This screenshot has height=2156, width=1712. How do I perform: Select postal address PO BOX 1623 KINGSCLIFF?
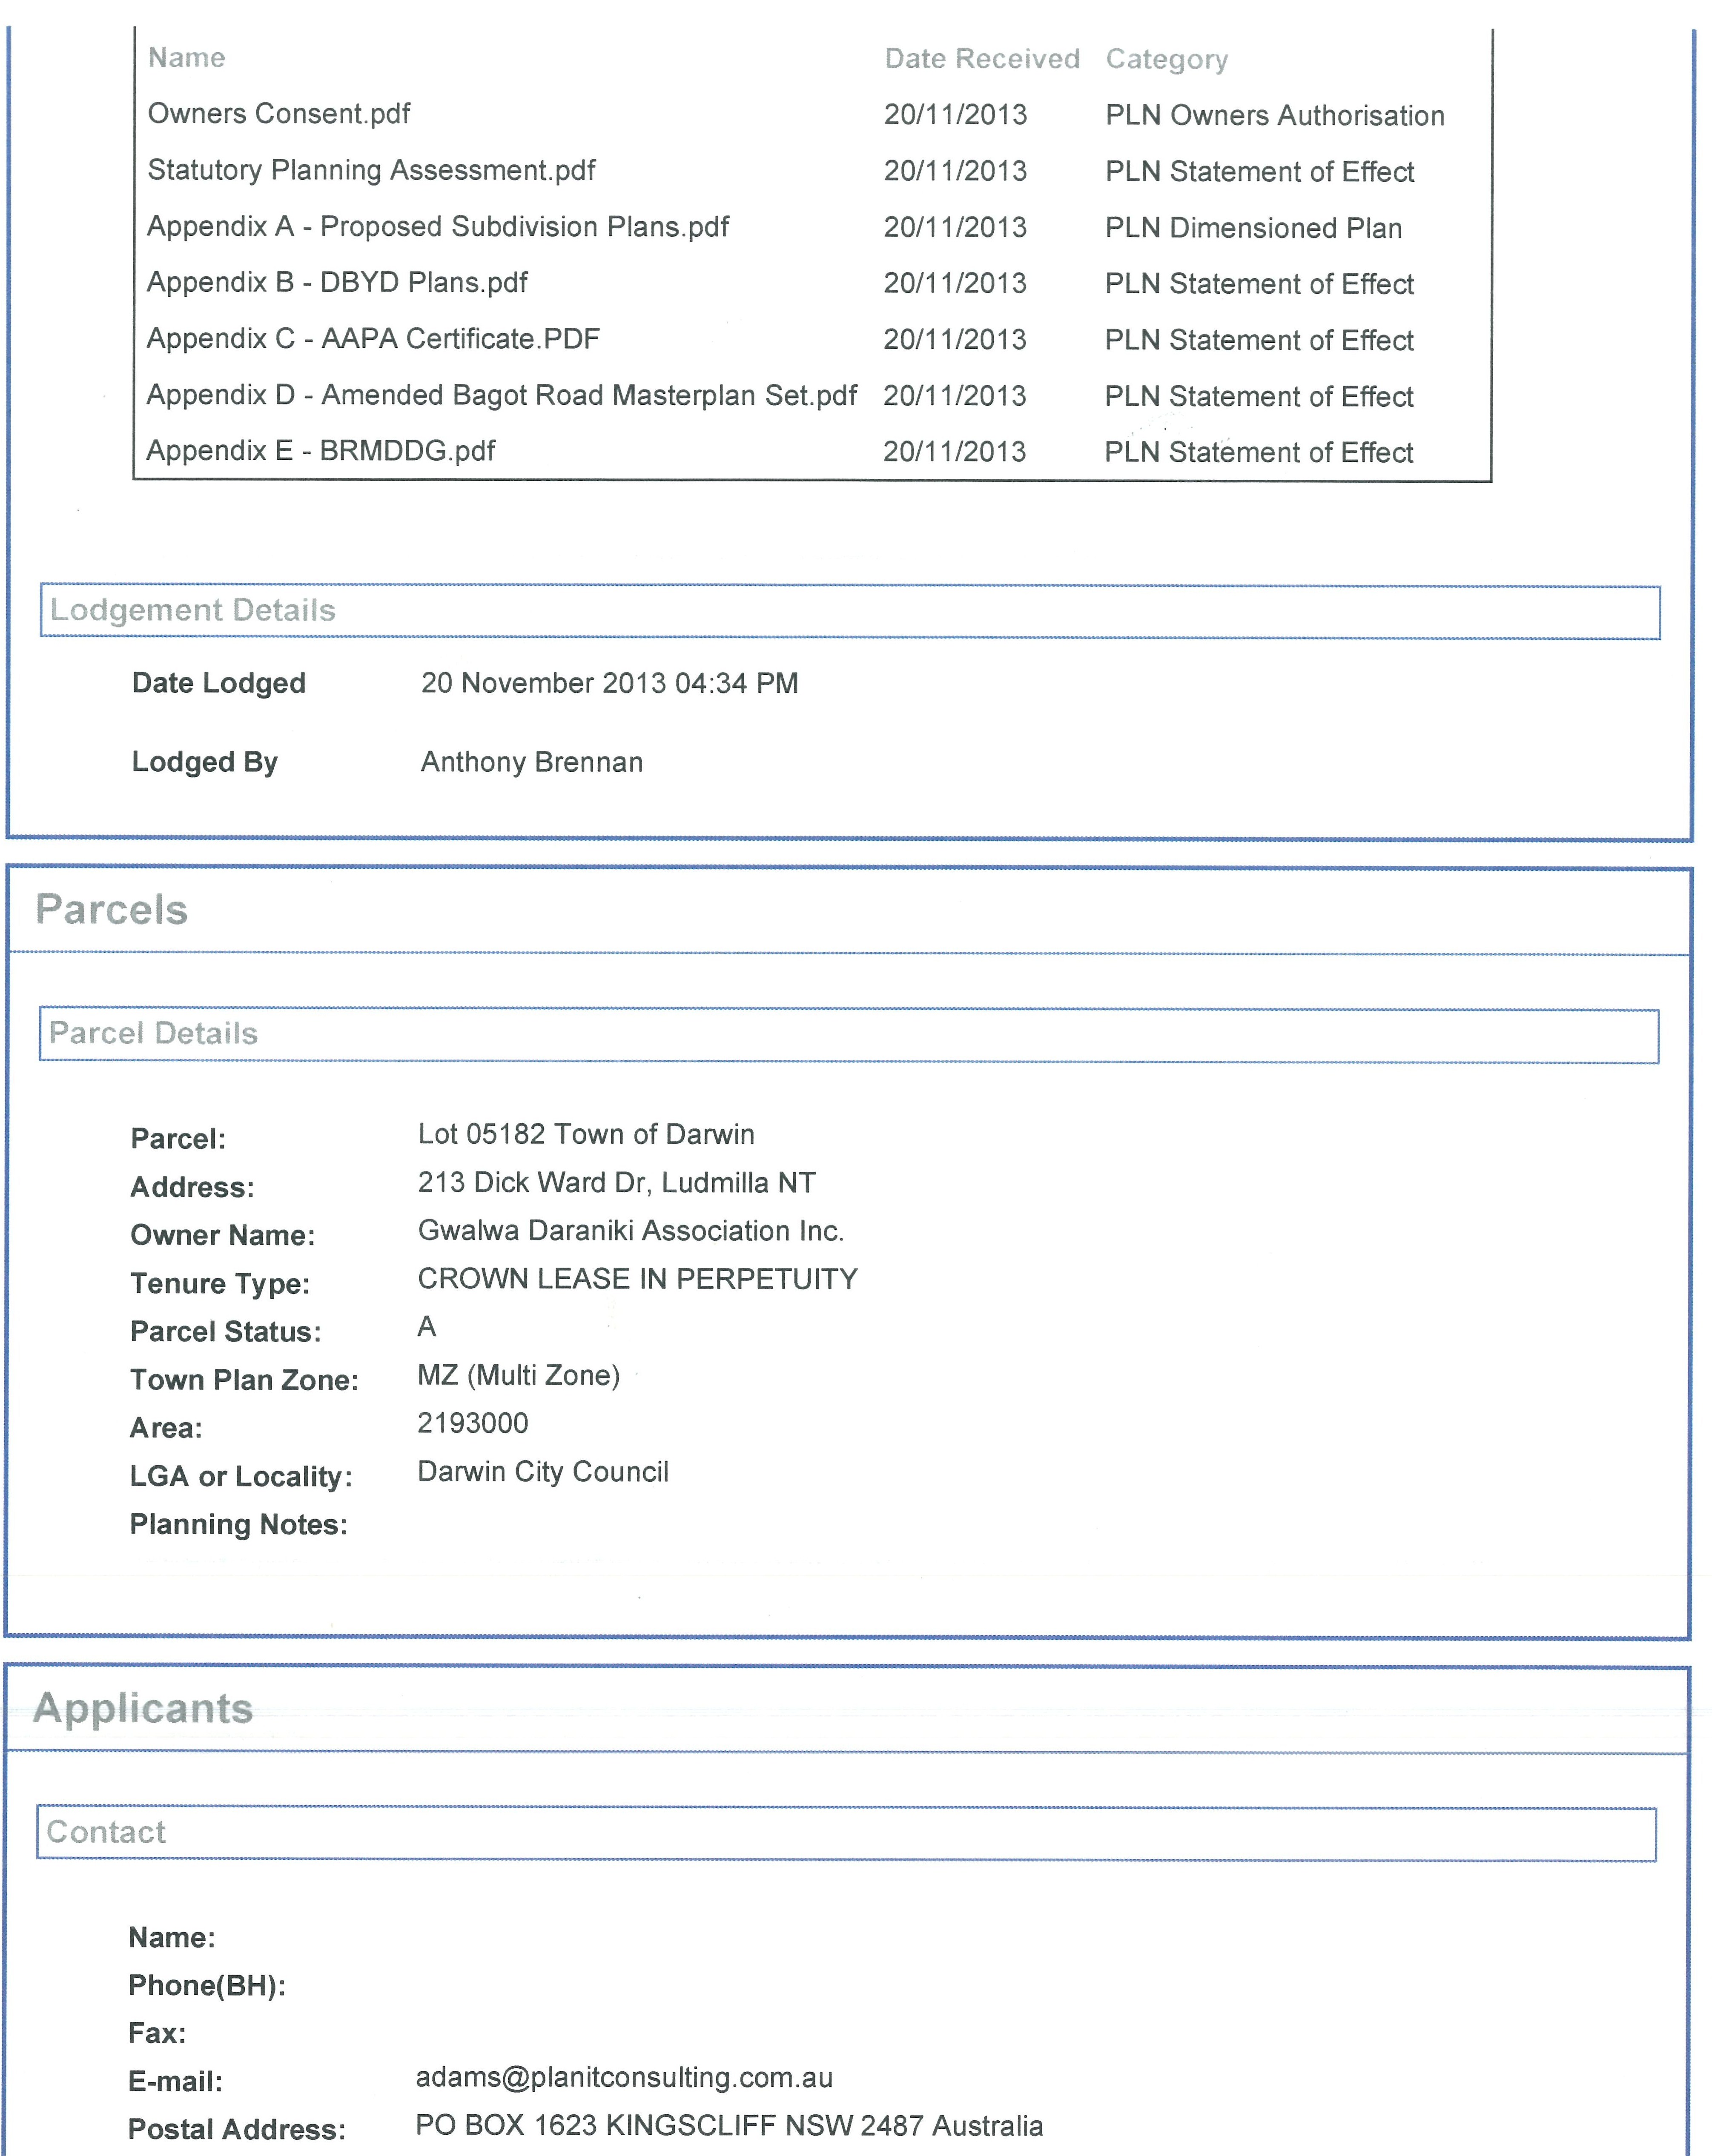click(729, 2126)
